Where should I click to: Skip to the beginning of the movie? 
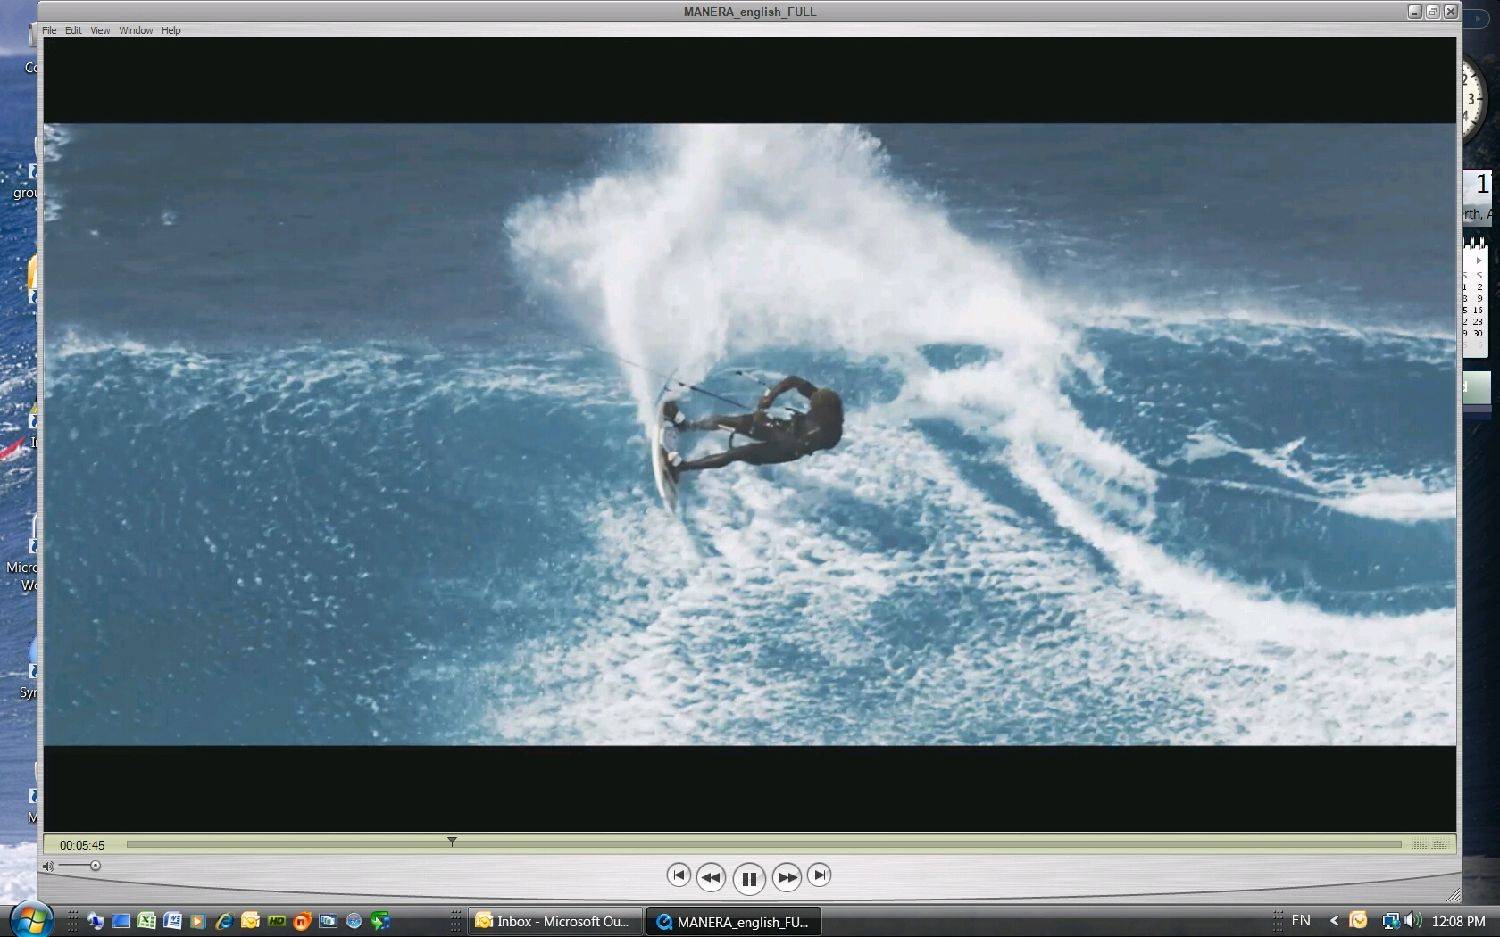click(x=678, y=875)
